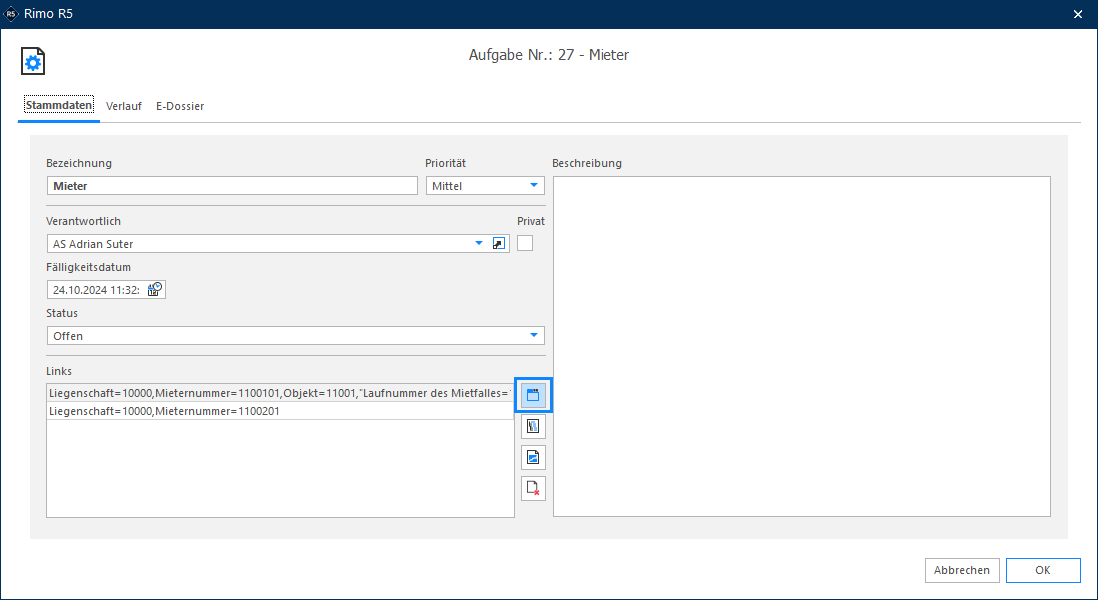Click the task gear document icon
Screen dimensions: 1098x600
(x=33, y=62)
